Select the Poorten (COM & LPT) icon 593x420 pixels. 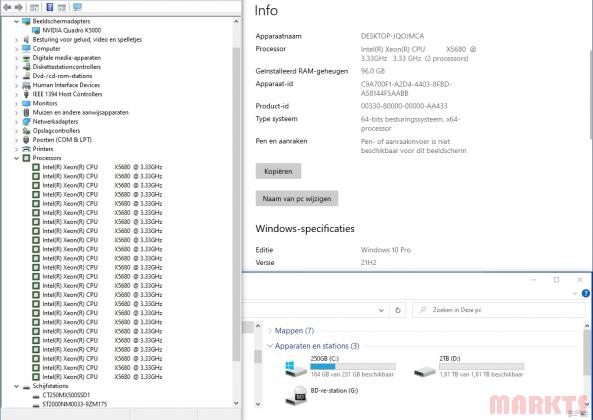26,140
